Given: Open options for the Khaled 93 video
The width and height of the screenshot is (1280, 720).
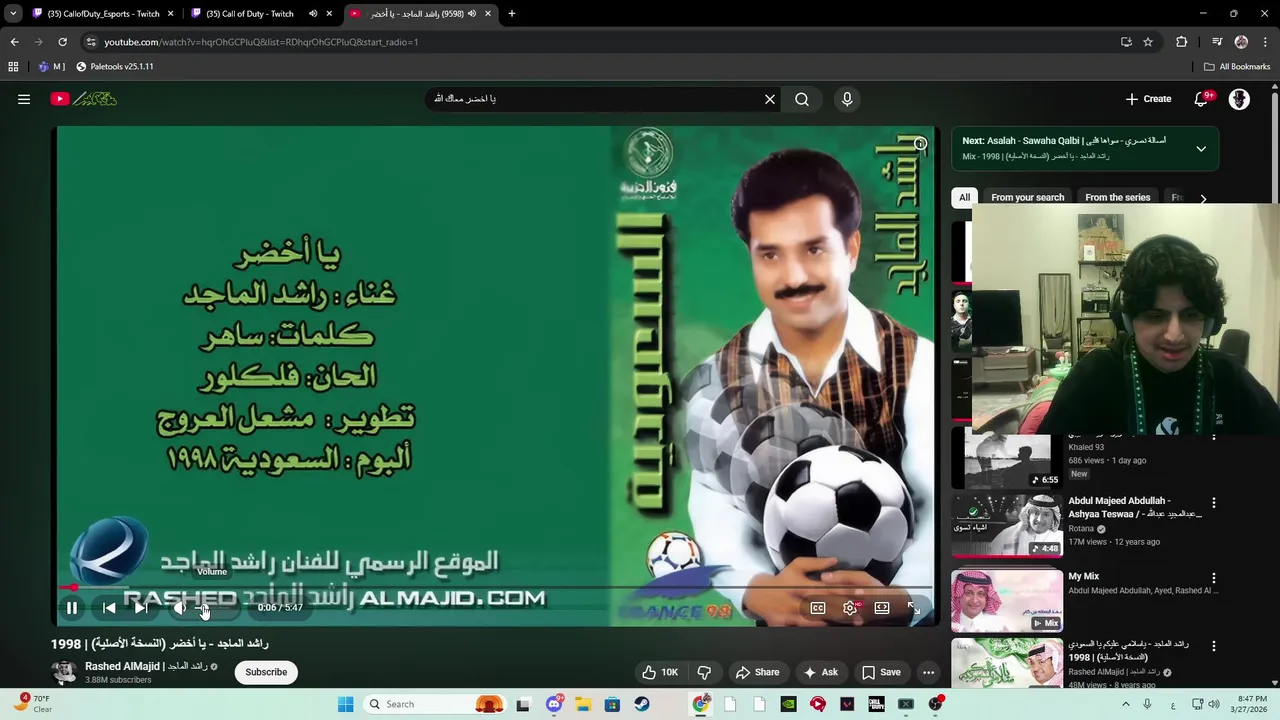Looking at the screenshot, I should [x=1214, y=438].
